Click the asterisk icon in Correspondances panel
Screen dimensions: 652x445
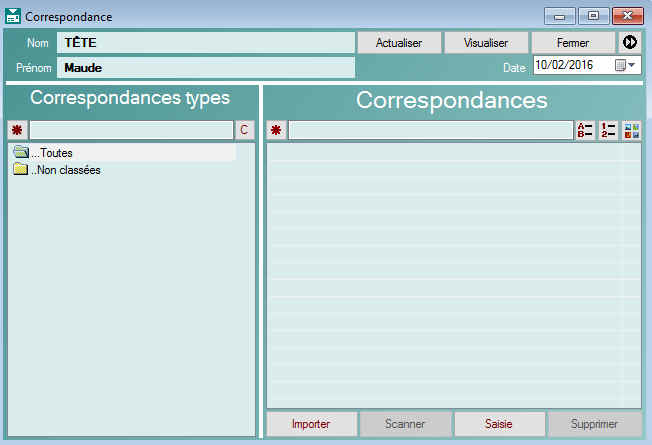276,131
